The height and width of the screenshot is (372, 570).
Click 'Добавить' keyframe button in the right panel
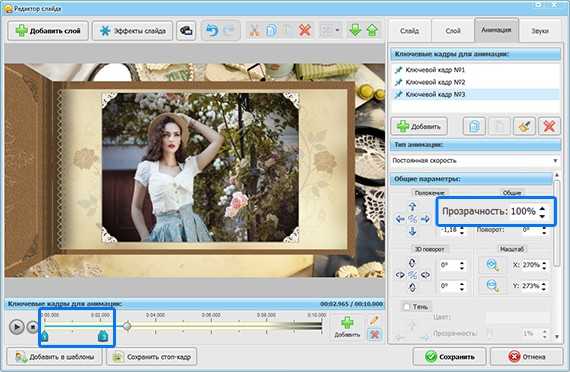tap(419, 127)
